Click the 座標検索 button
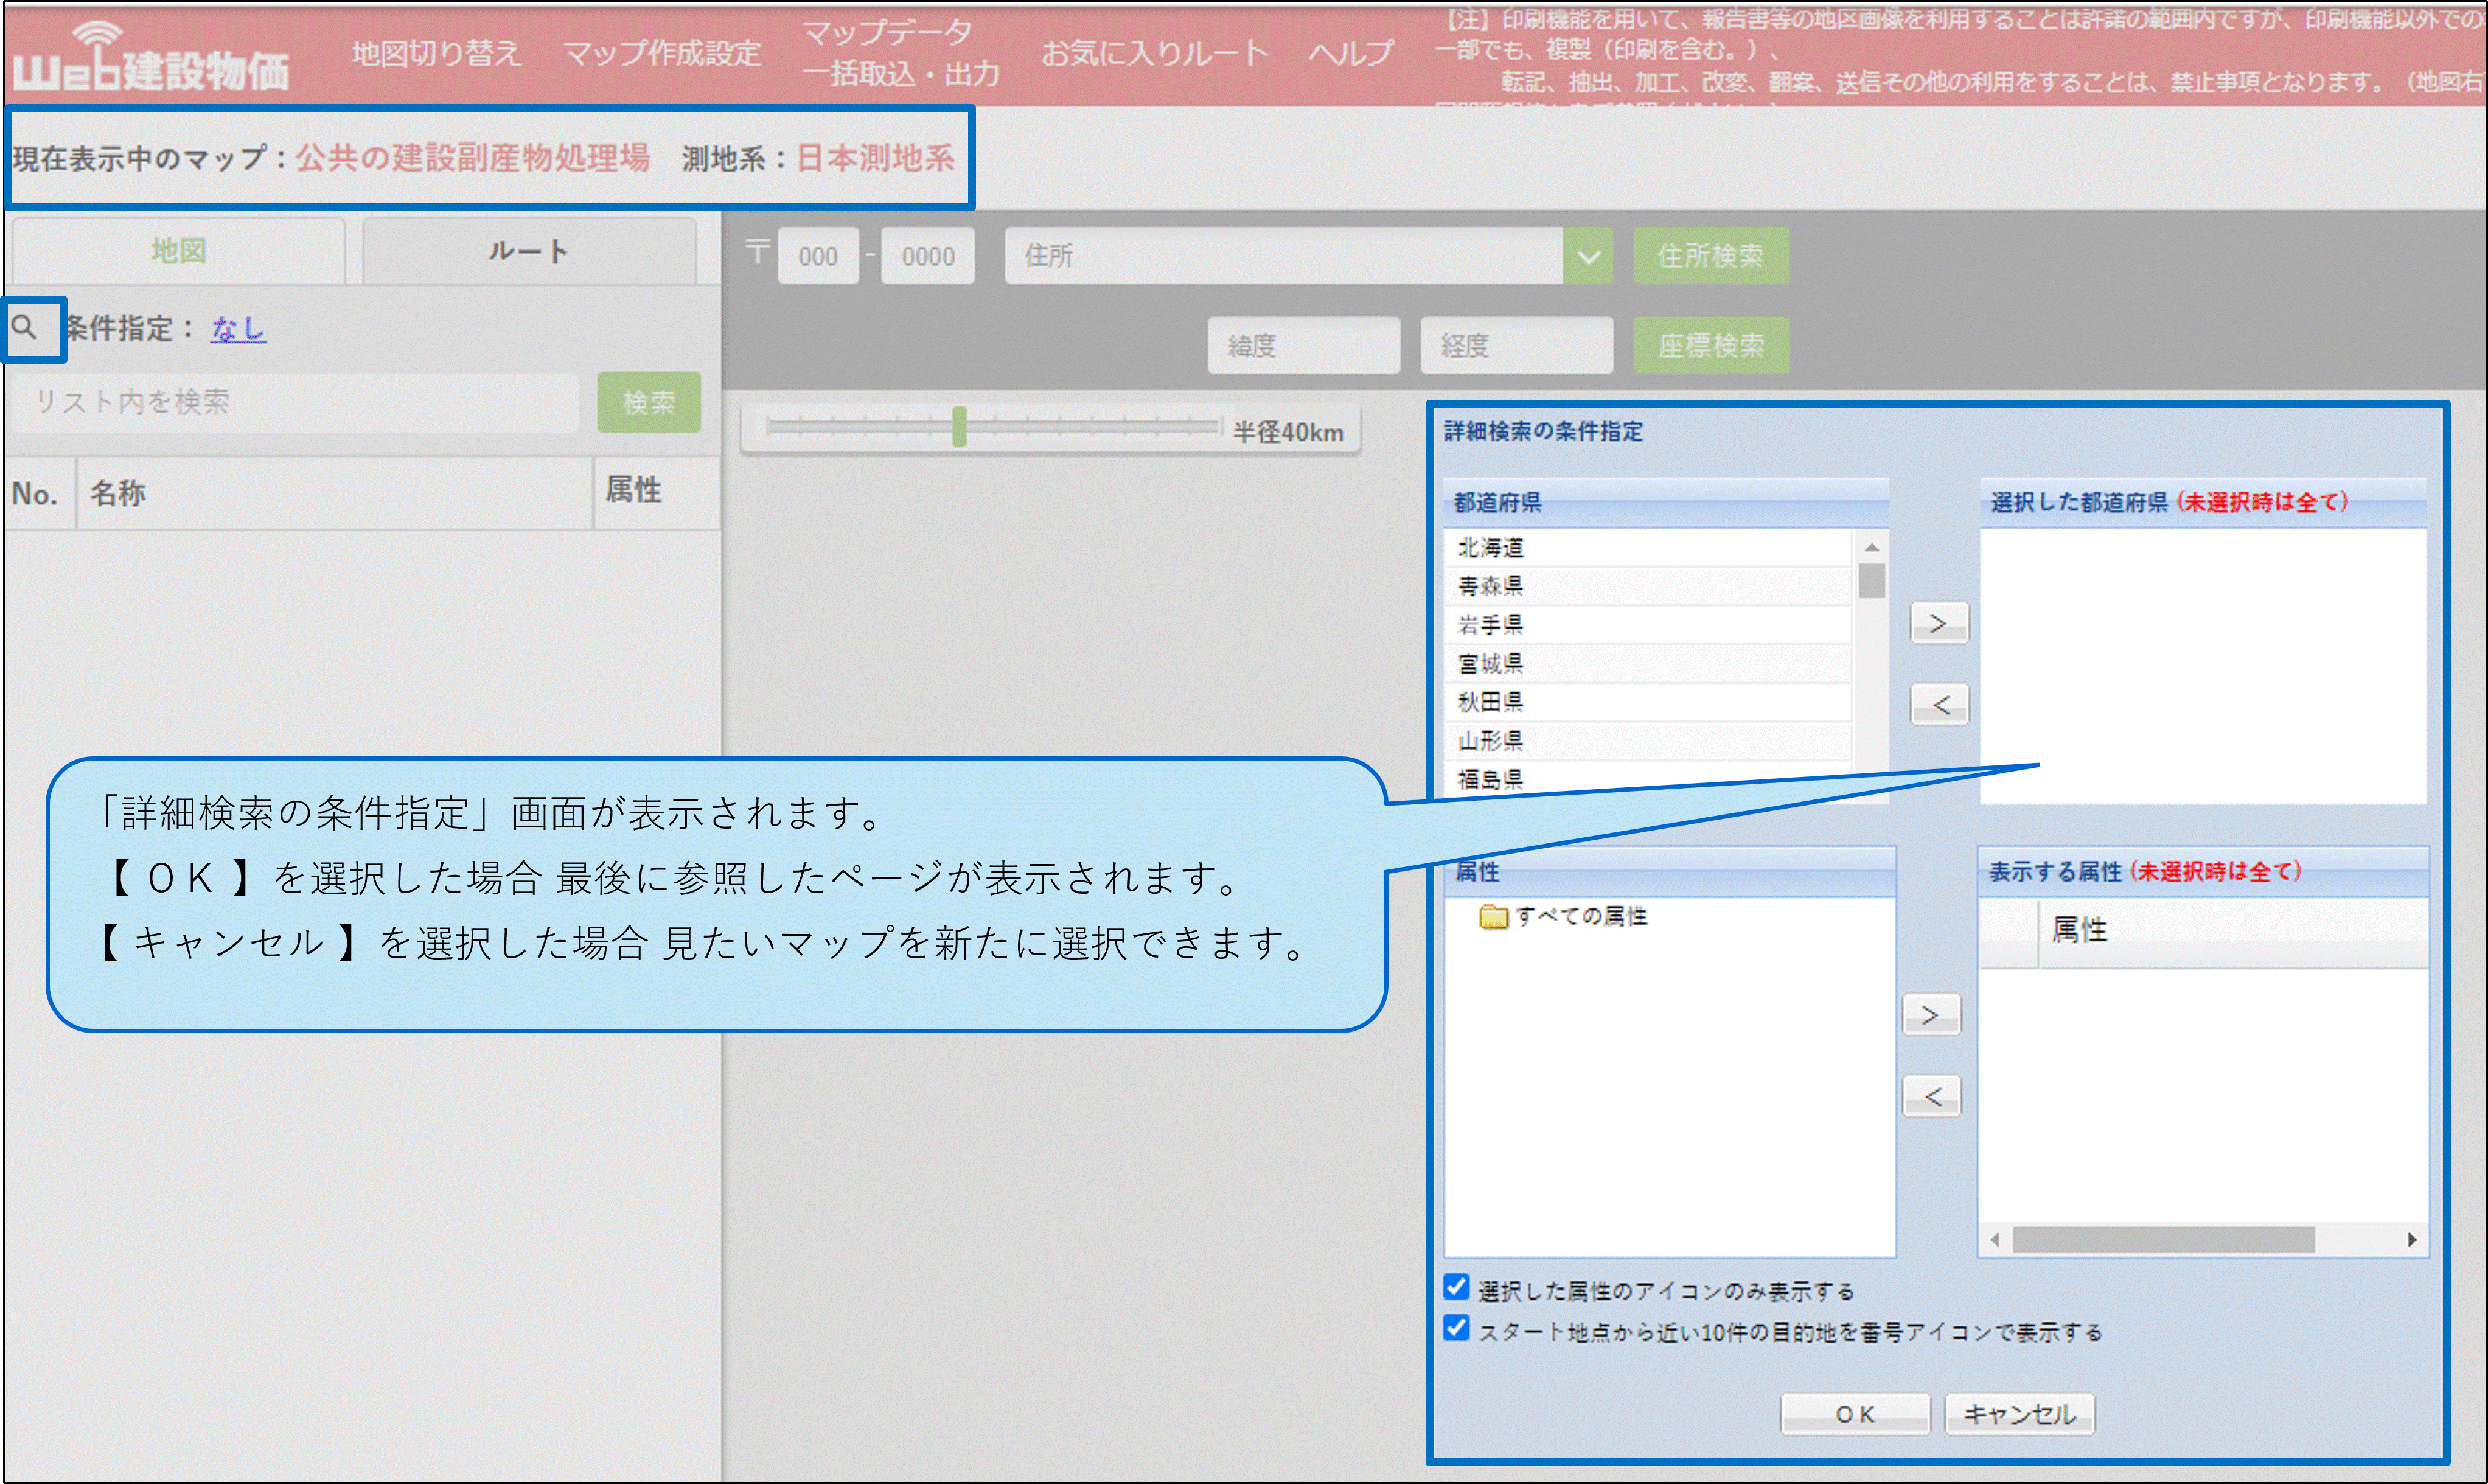Screen dimensions: 2488x1484 click(1711, 346)
